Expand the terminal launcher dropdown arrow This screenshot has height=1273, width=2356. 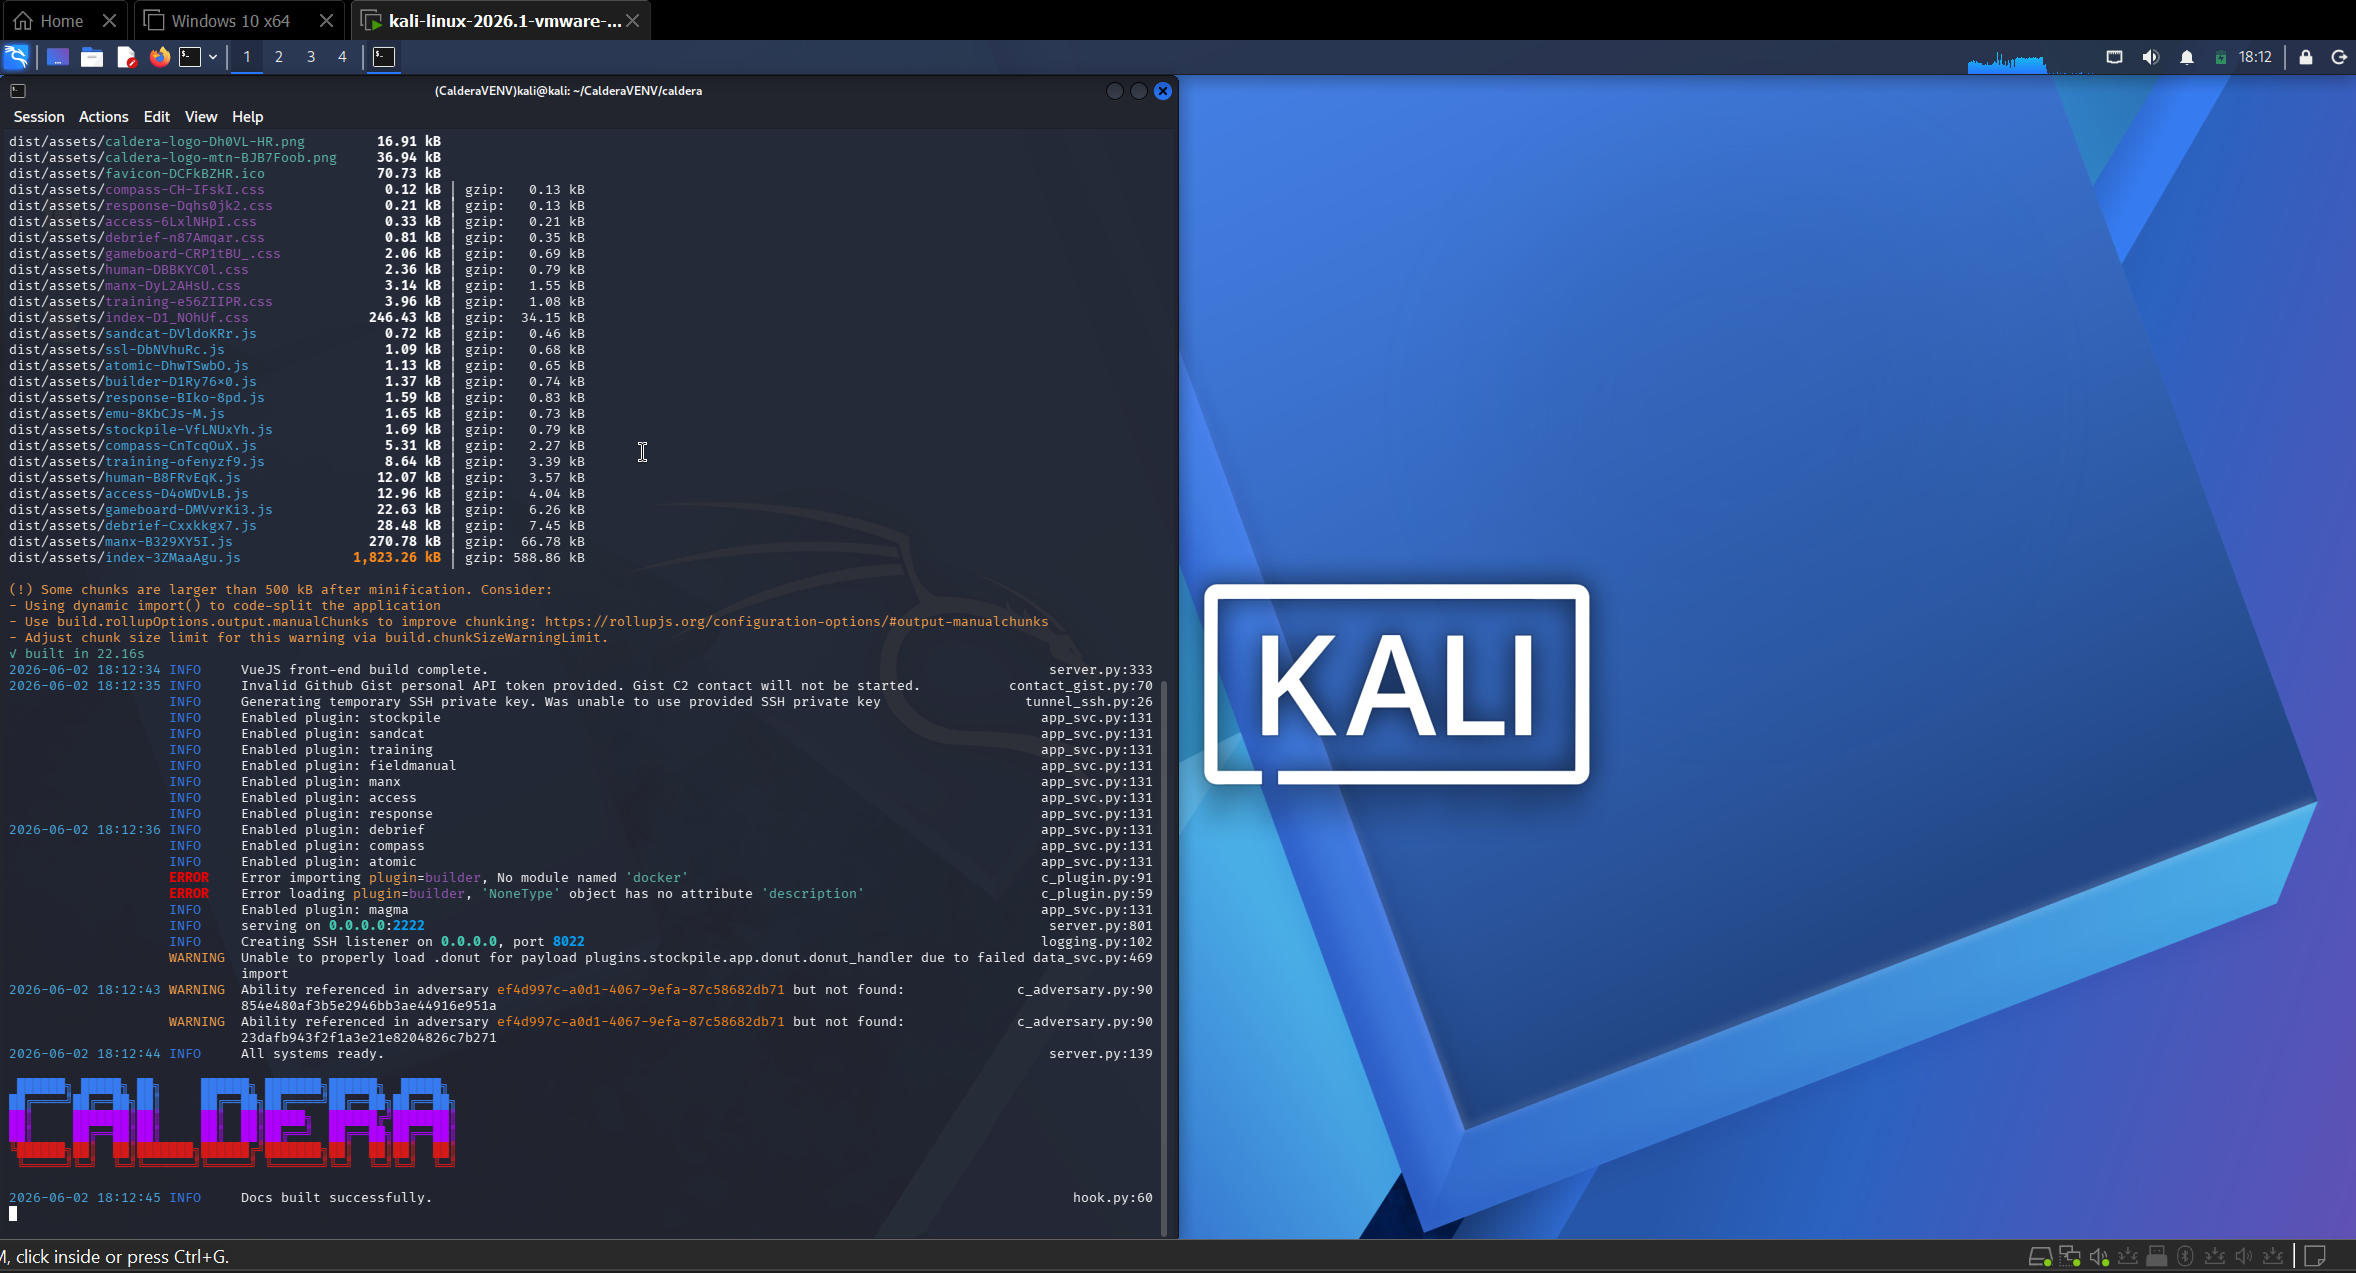pyautogui.click(x=213, y=57)
